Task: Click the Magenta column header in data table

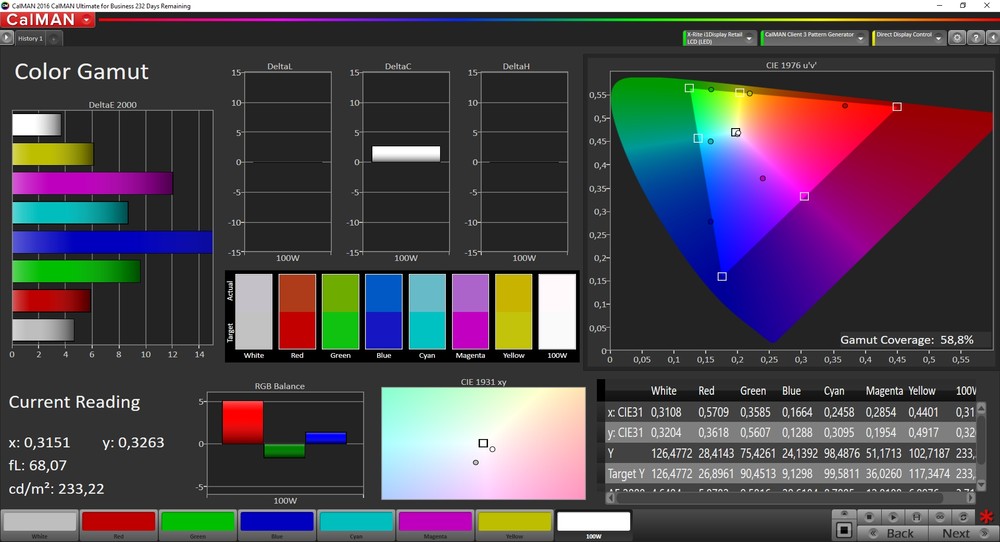Action: pos(883,391)
